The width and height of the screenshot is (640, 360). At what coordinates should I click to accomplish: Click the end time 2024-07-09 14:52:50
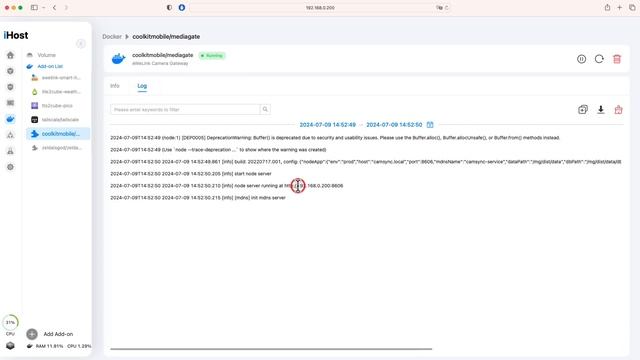pos(394,124)
